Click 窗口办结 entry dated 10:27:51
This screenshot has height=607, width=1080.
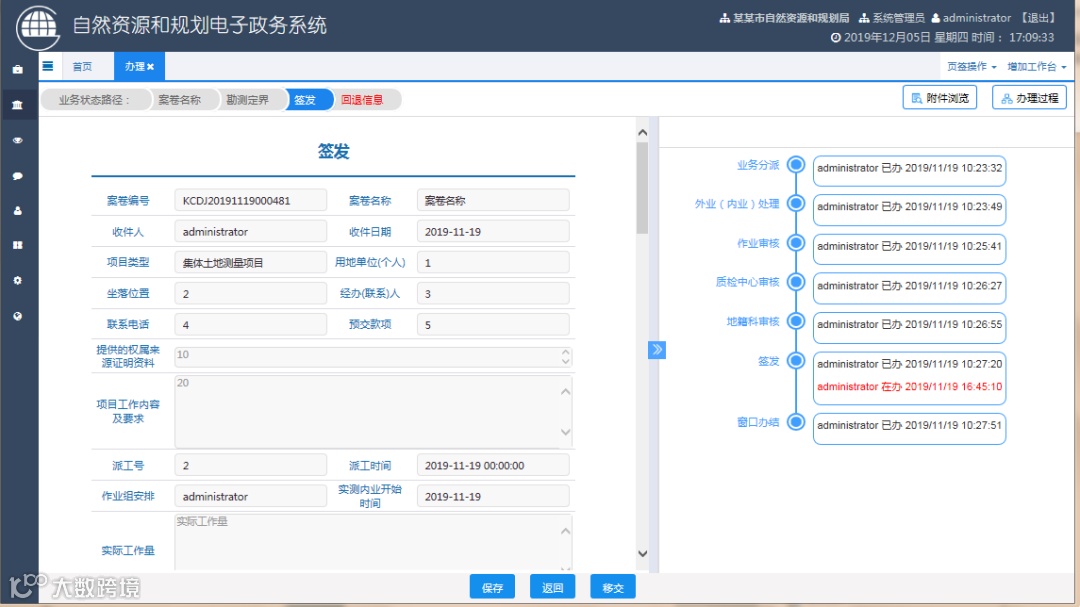click(x=909, y=428)
